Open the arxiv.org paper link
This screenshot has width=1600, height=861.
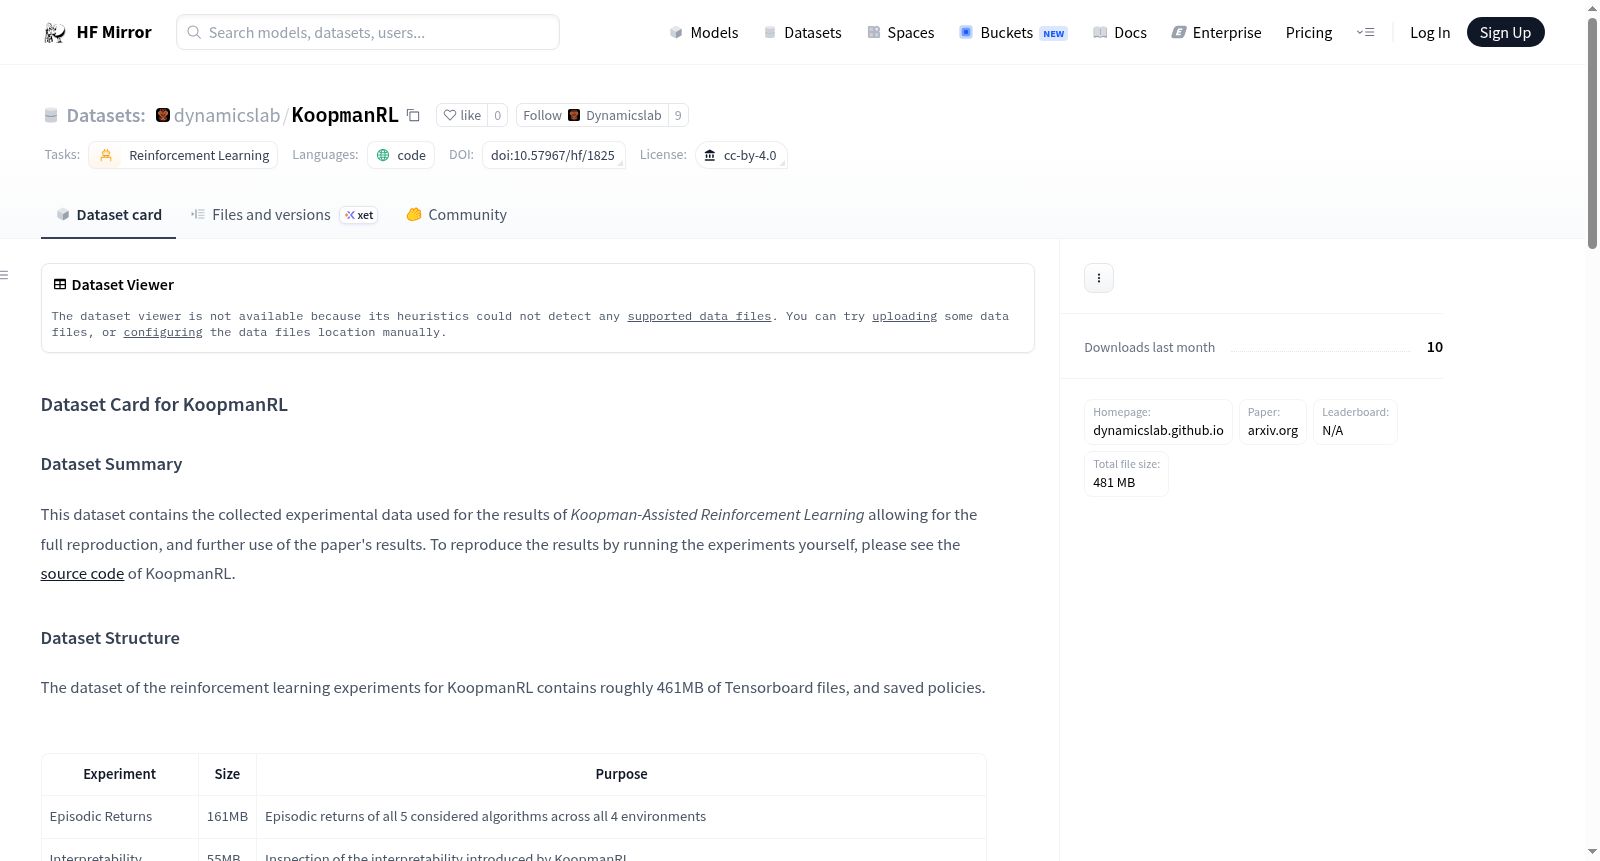1273,431
